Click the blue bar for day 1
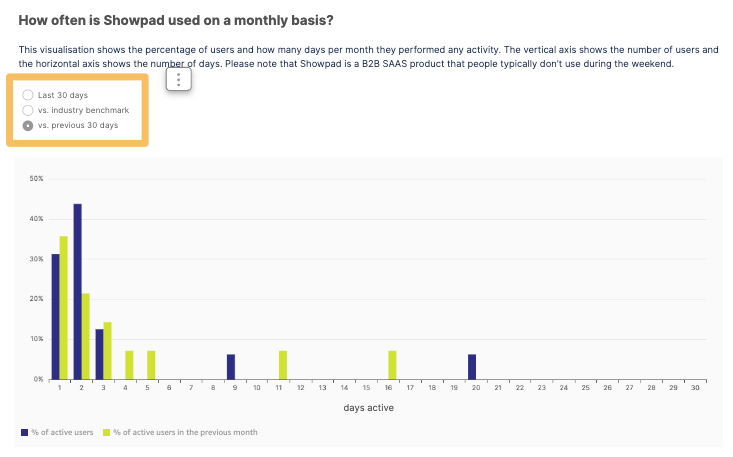The height and width of the screenshot is (457, 733). pos(56,316)
